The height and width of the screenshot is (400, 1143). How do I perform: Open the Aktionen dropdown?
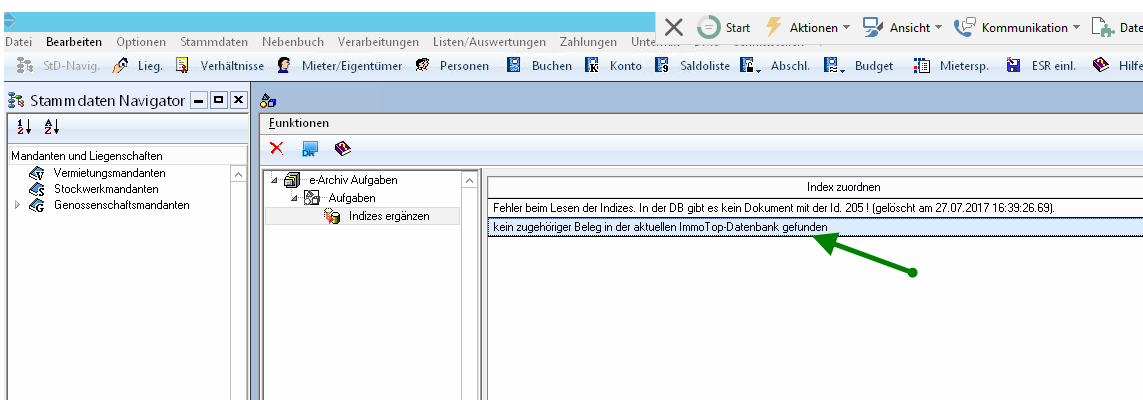808,28
